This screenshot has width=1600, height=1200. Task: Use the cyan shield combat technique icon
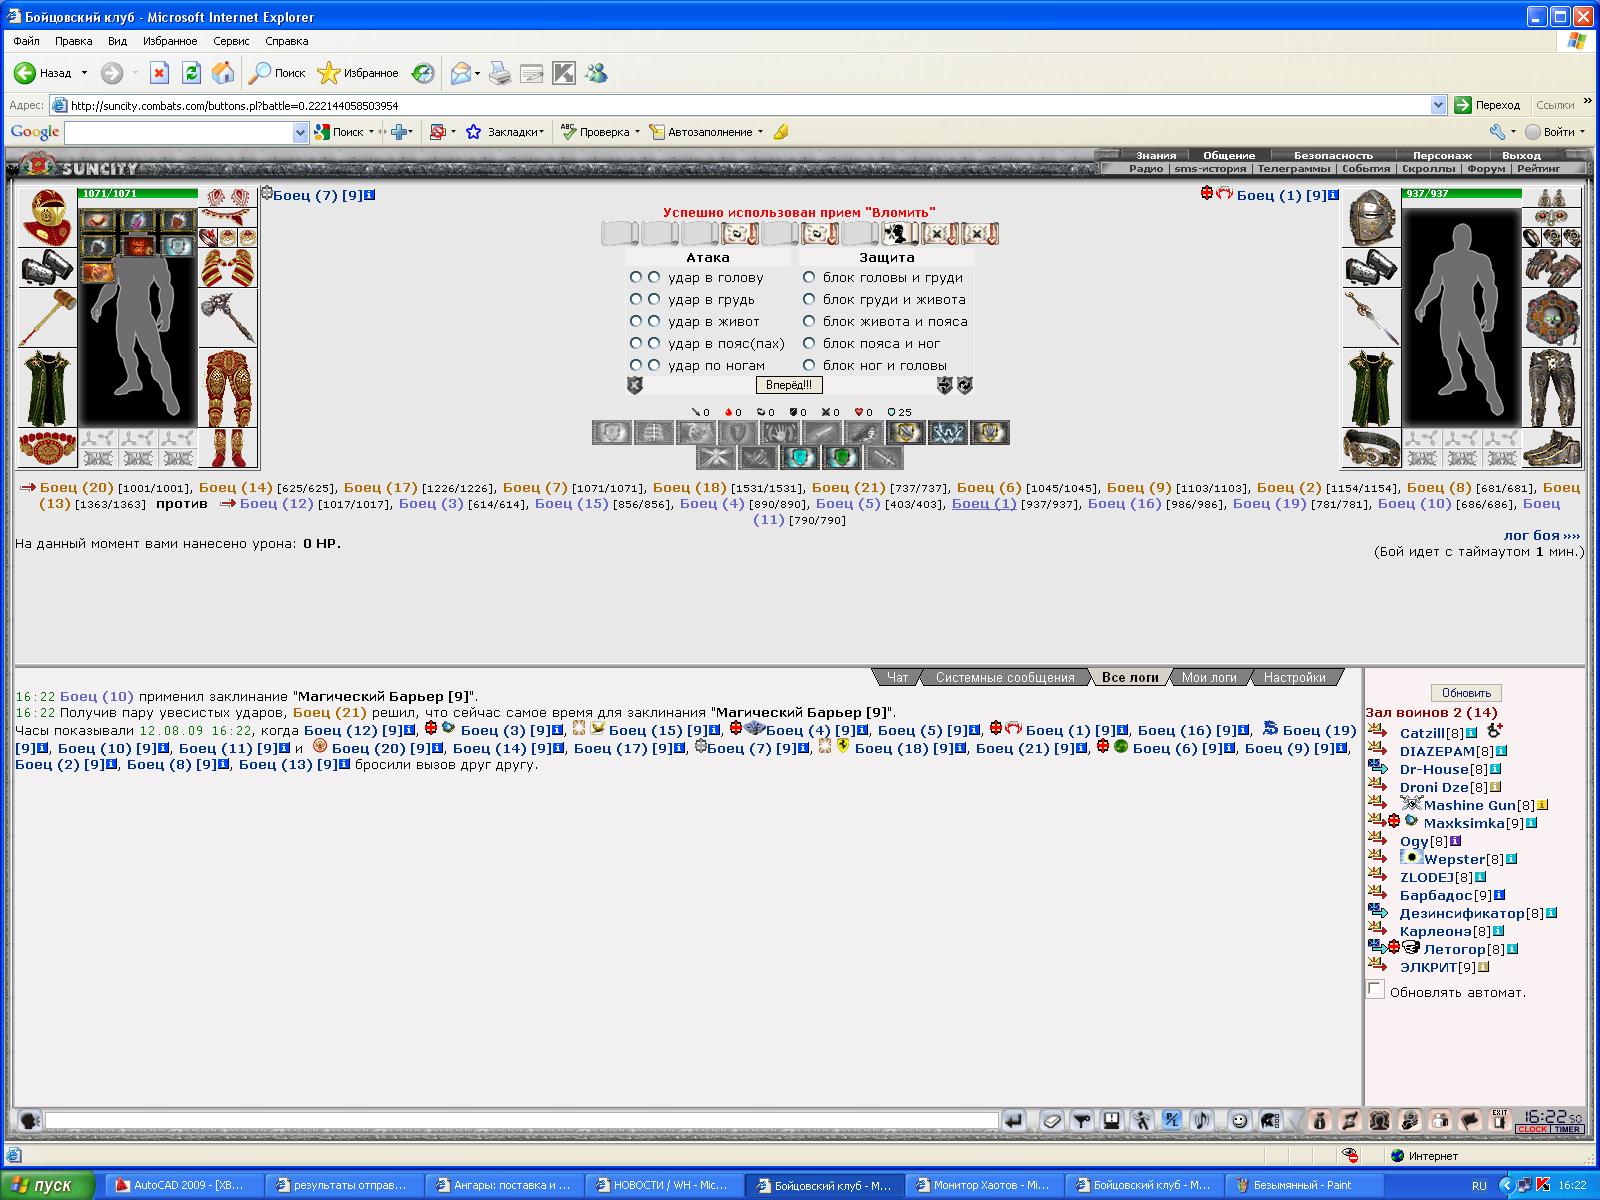800,458
